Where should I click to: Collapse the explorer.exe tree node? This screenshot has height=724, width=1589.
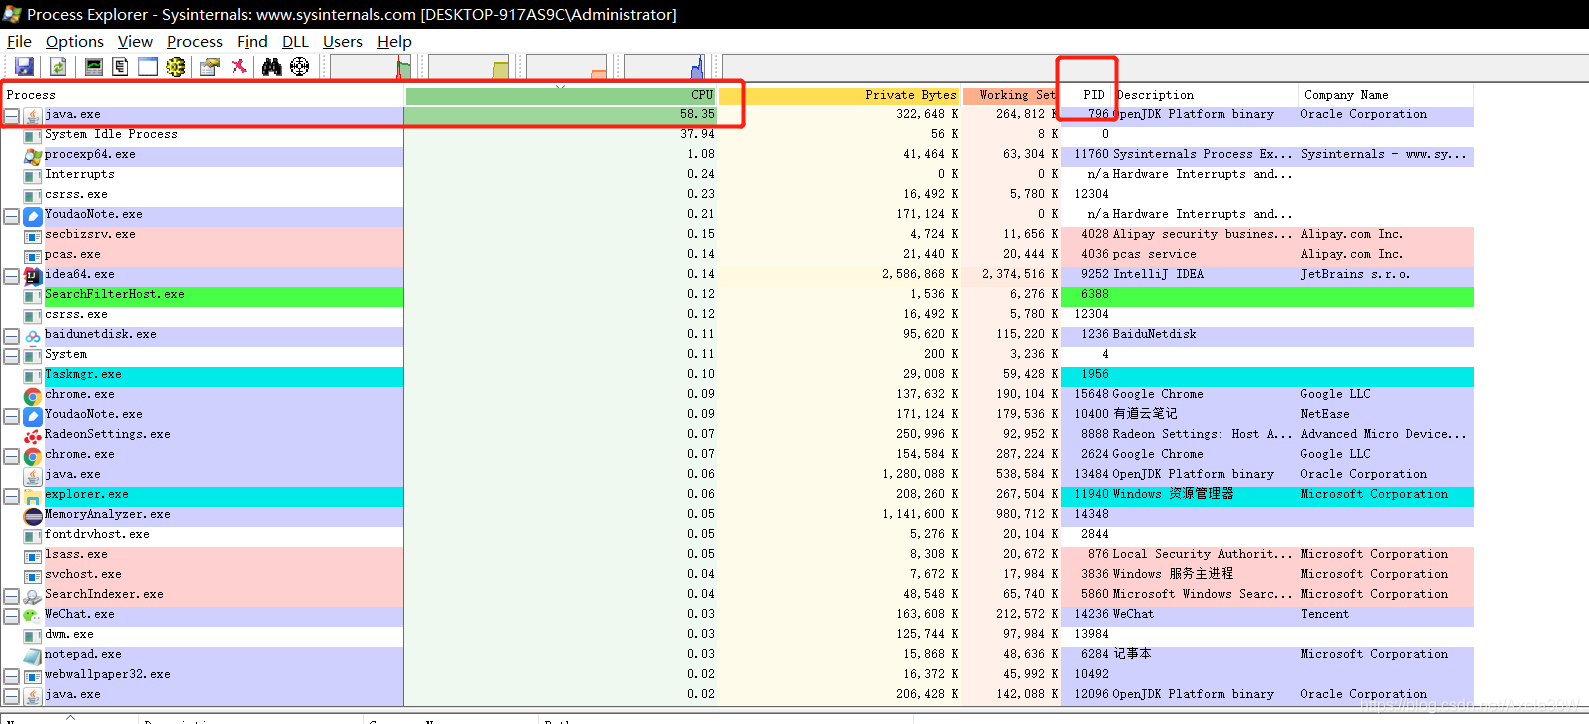pyautogui.click(x=11, y=496)
